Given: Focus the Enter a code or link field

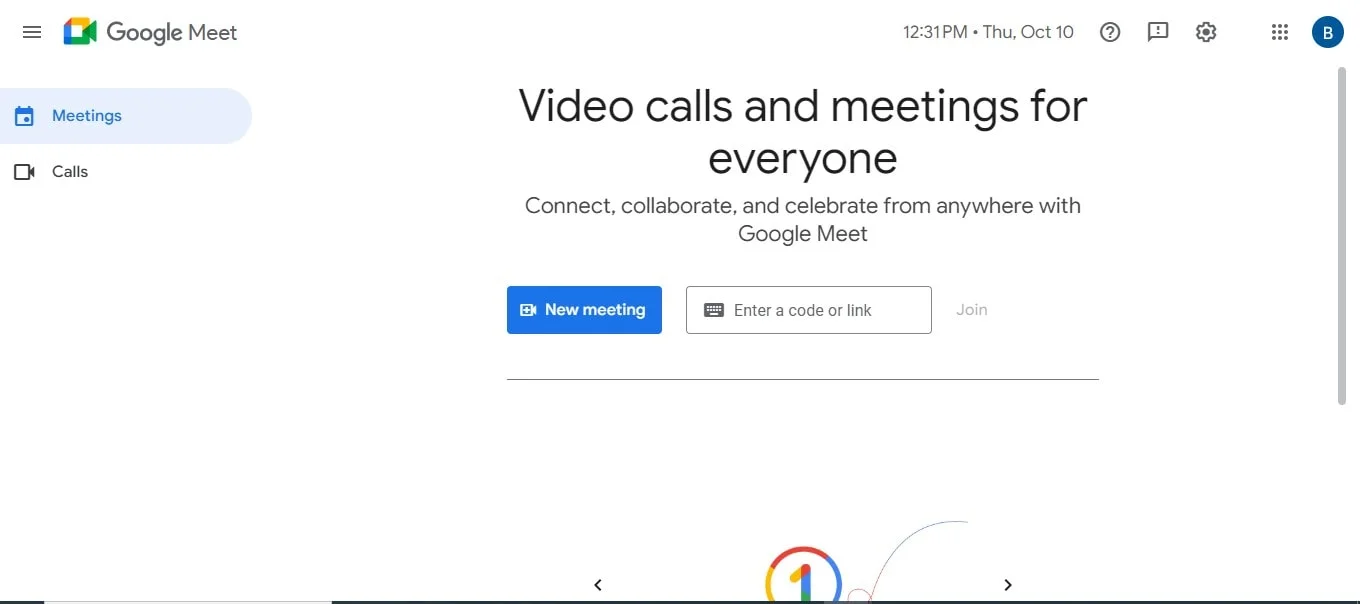Looking at the screenshot, I should (x=809, y=310).
